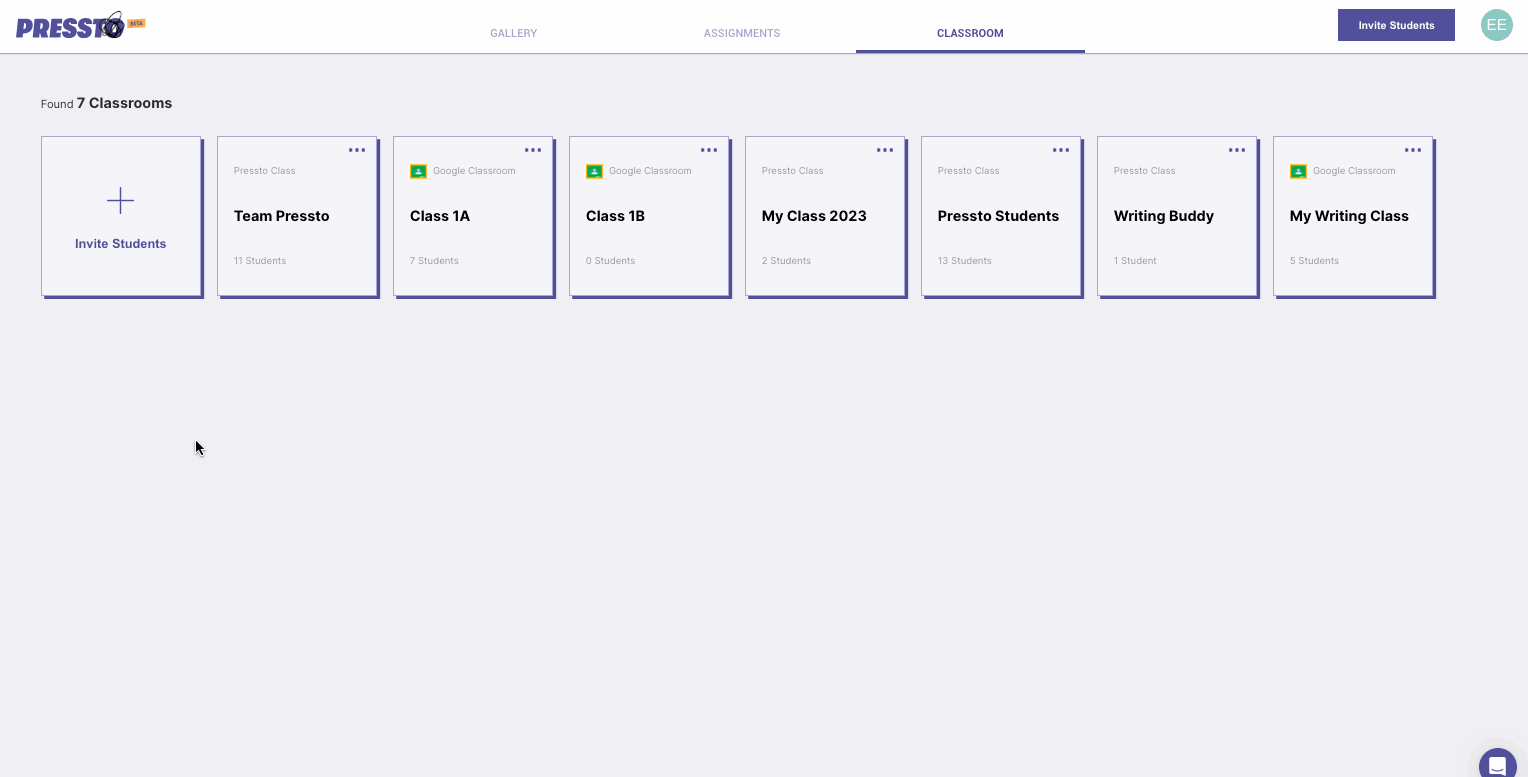
Task: Open the three-dot menu on My Class 2023
Action: (x=885, y=150)
